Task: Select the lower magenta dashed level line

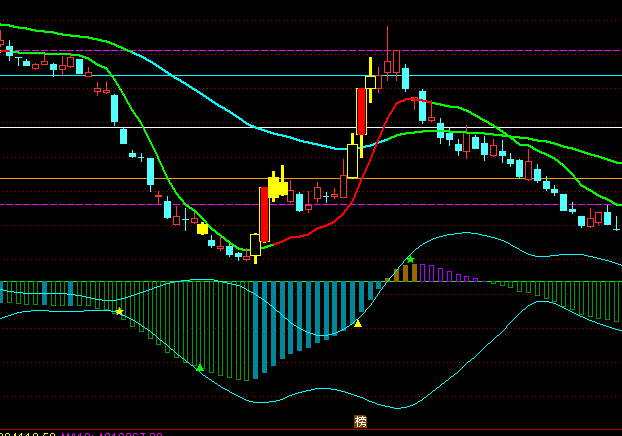Action: [x=100, y=204]
